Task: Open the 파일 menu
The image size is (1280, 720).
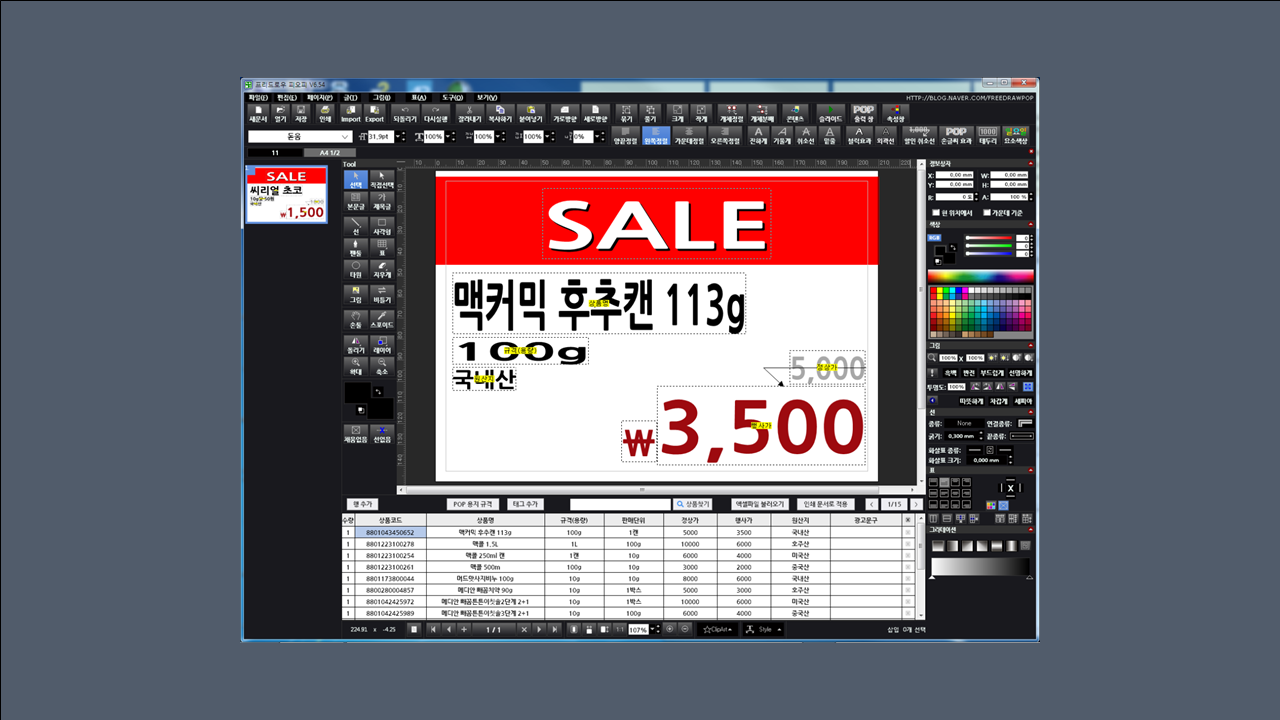Action: (x=258, y=97)
